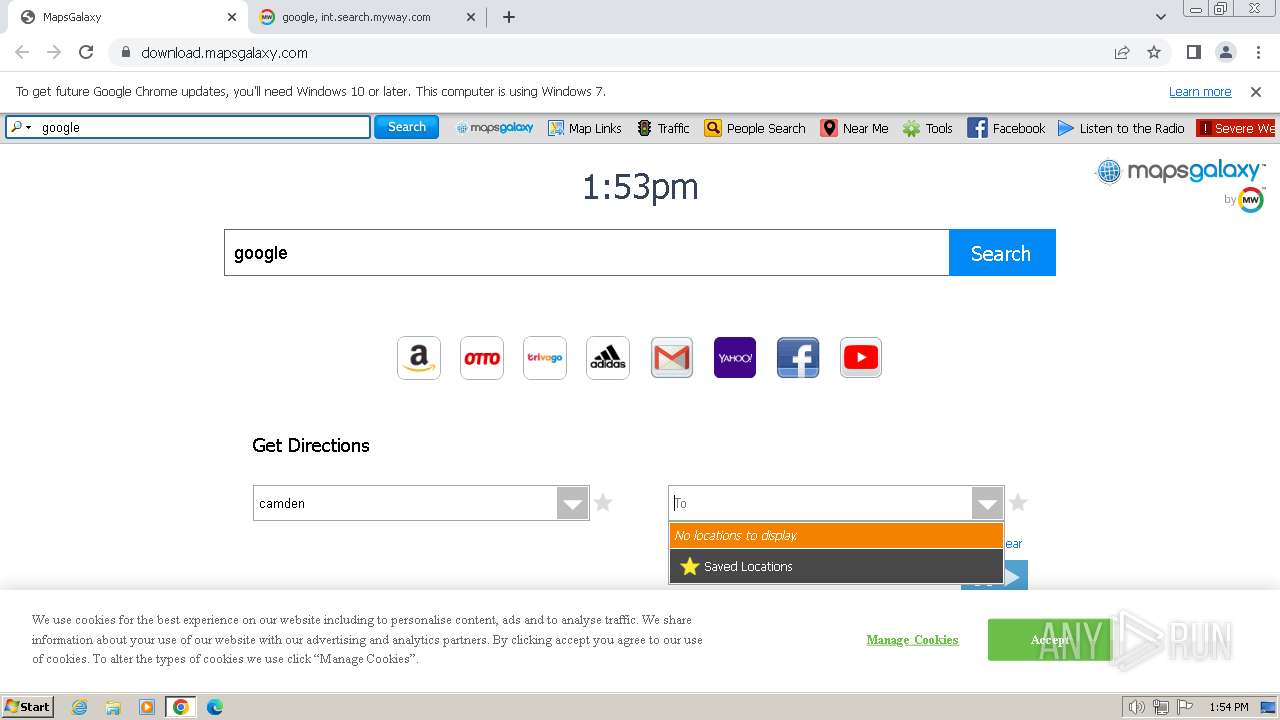Open the toolbar search type dropdown
Image resolution: width=1280 pixels, height=720 pixels.
20,127
